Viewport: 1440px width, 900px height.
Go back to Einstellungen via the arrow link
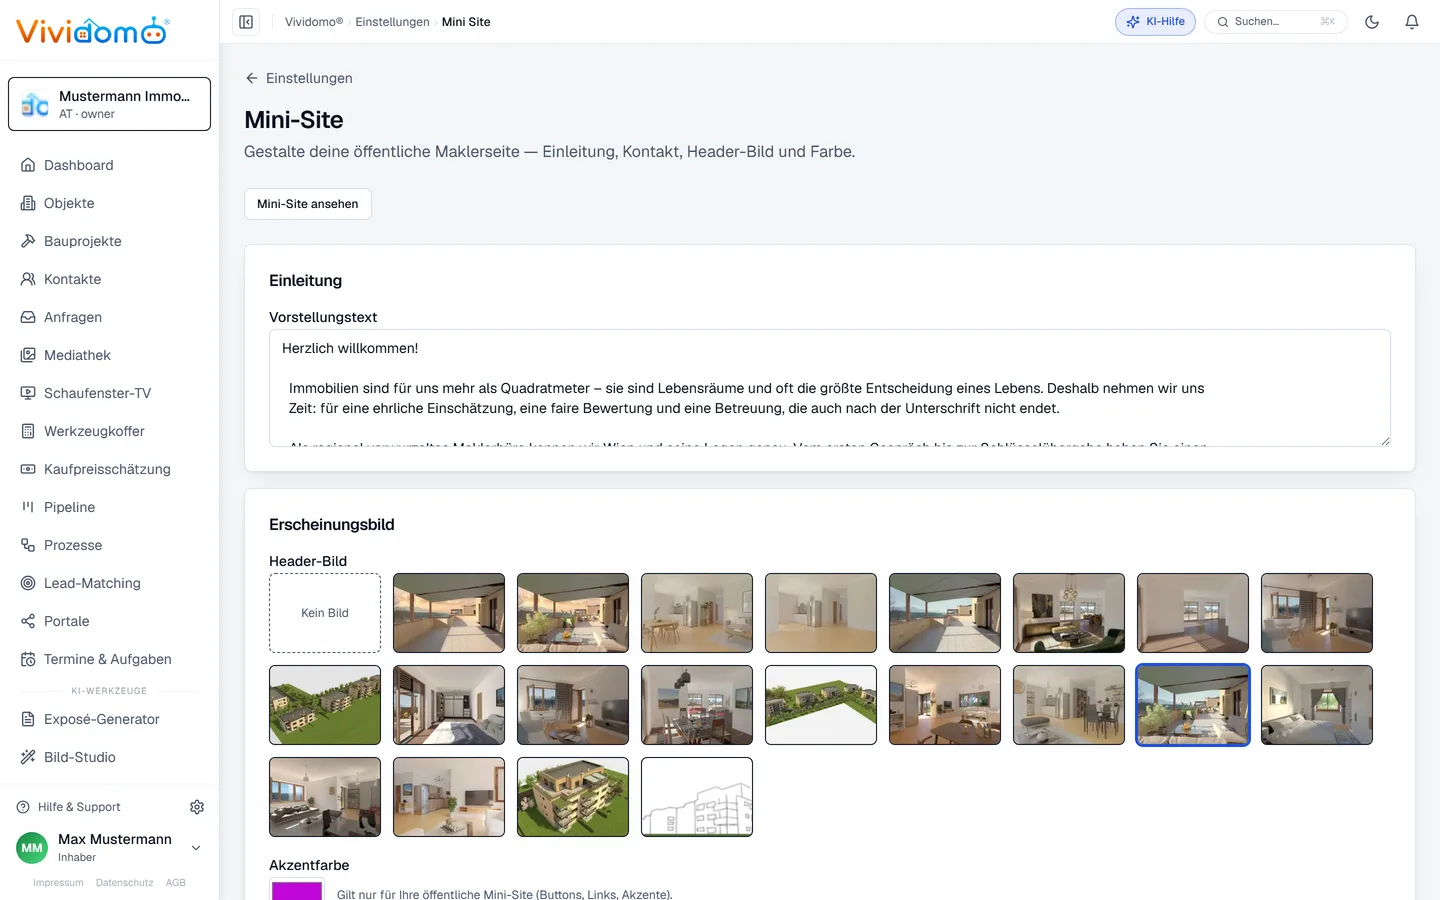(x=299, y=78)
